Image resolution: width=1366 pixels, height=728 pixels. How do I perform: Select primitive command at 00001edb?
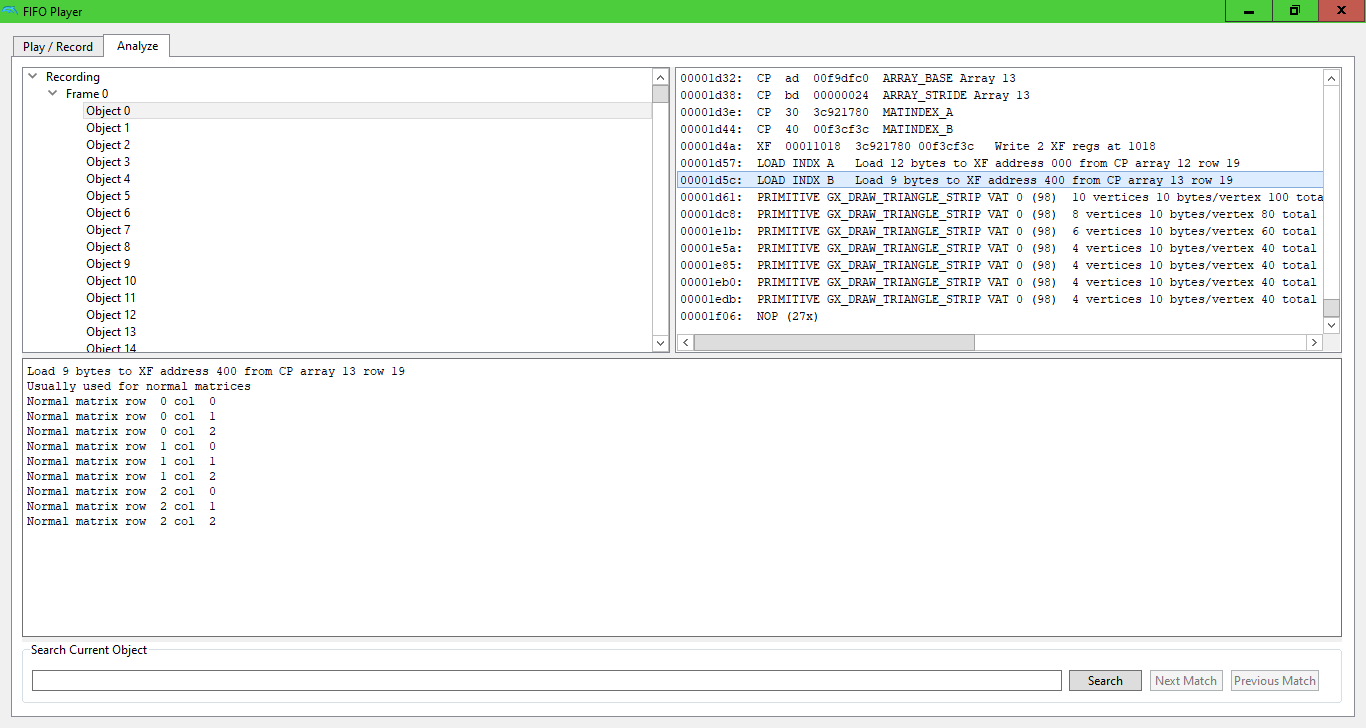[1000, 299]
